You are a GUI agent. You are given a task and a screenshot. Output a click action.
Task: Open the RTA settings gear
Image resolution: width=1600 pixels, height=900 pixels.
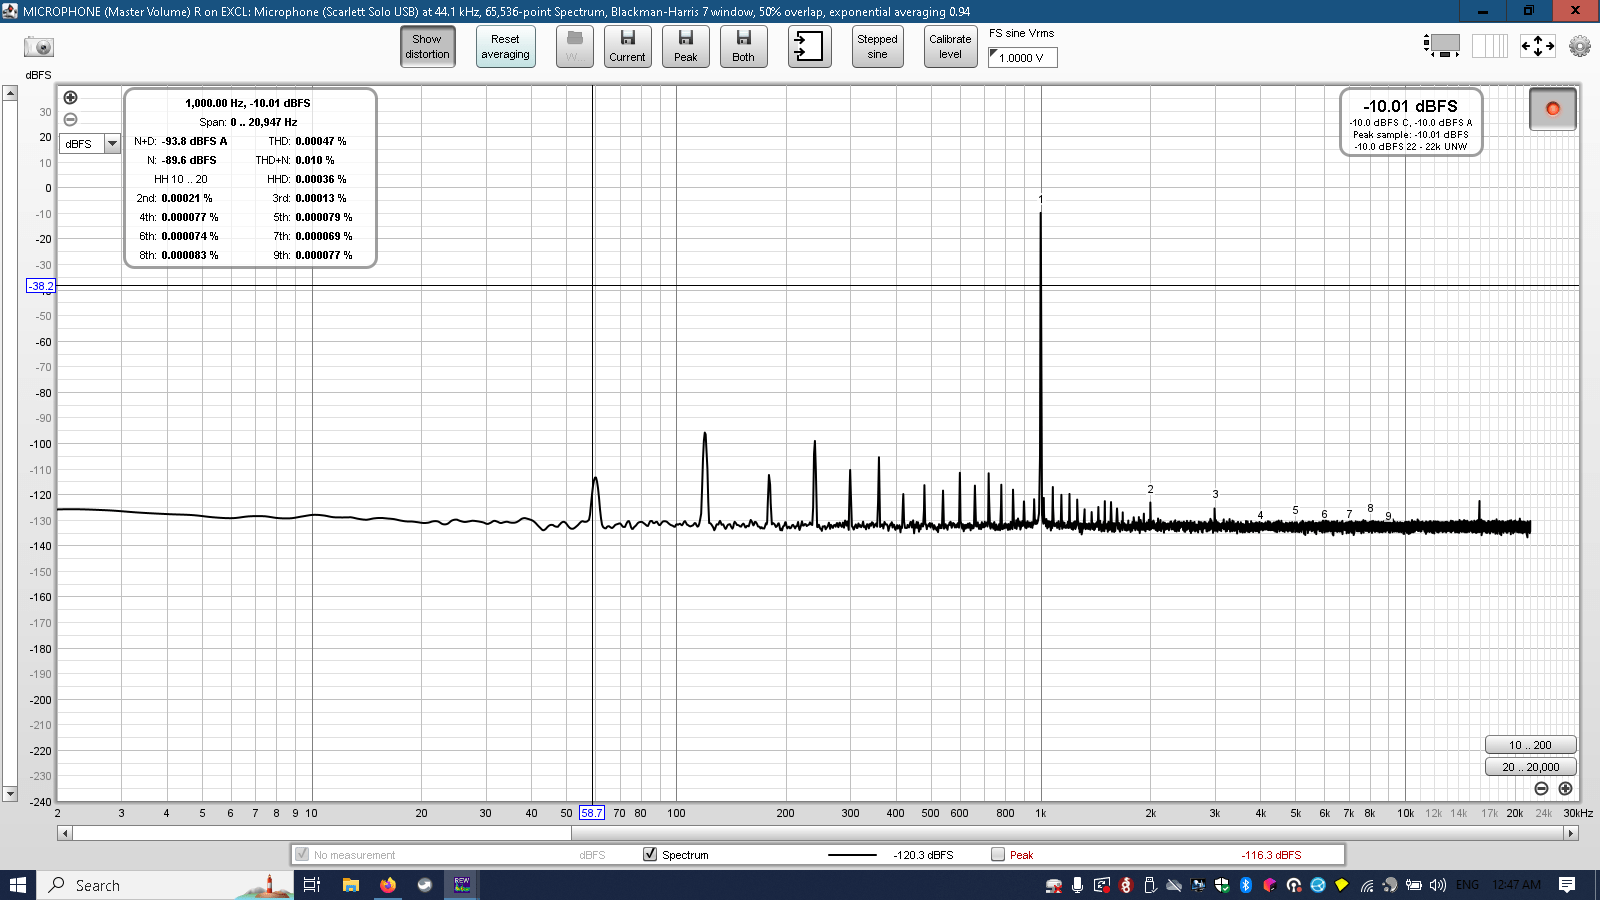tap(1580, 46)
